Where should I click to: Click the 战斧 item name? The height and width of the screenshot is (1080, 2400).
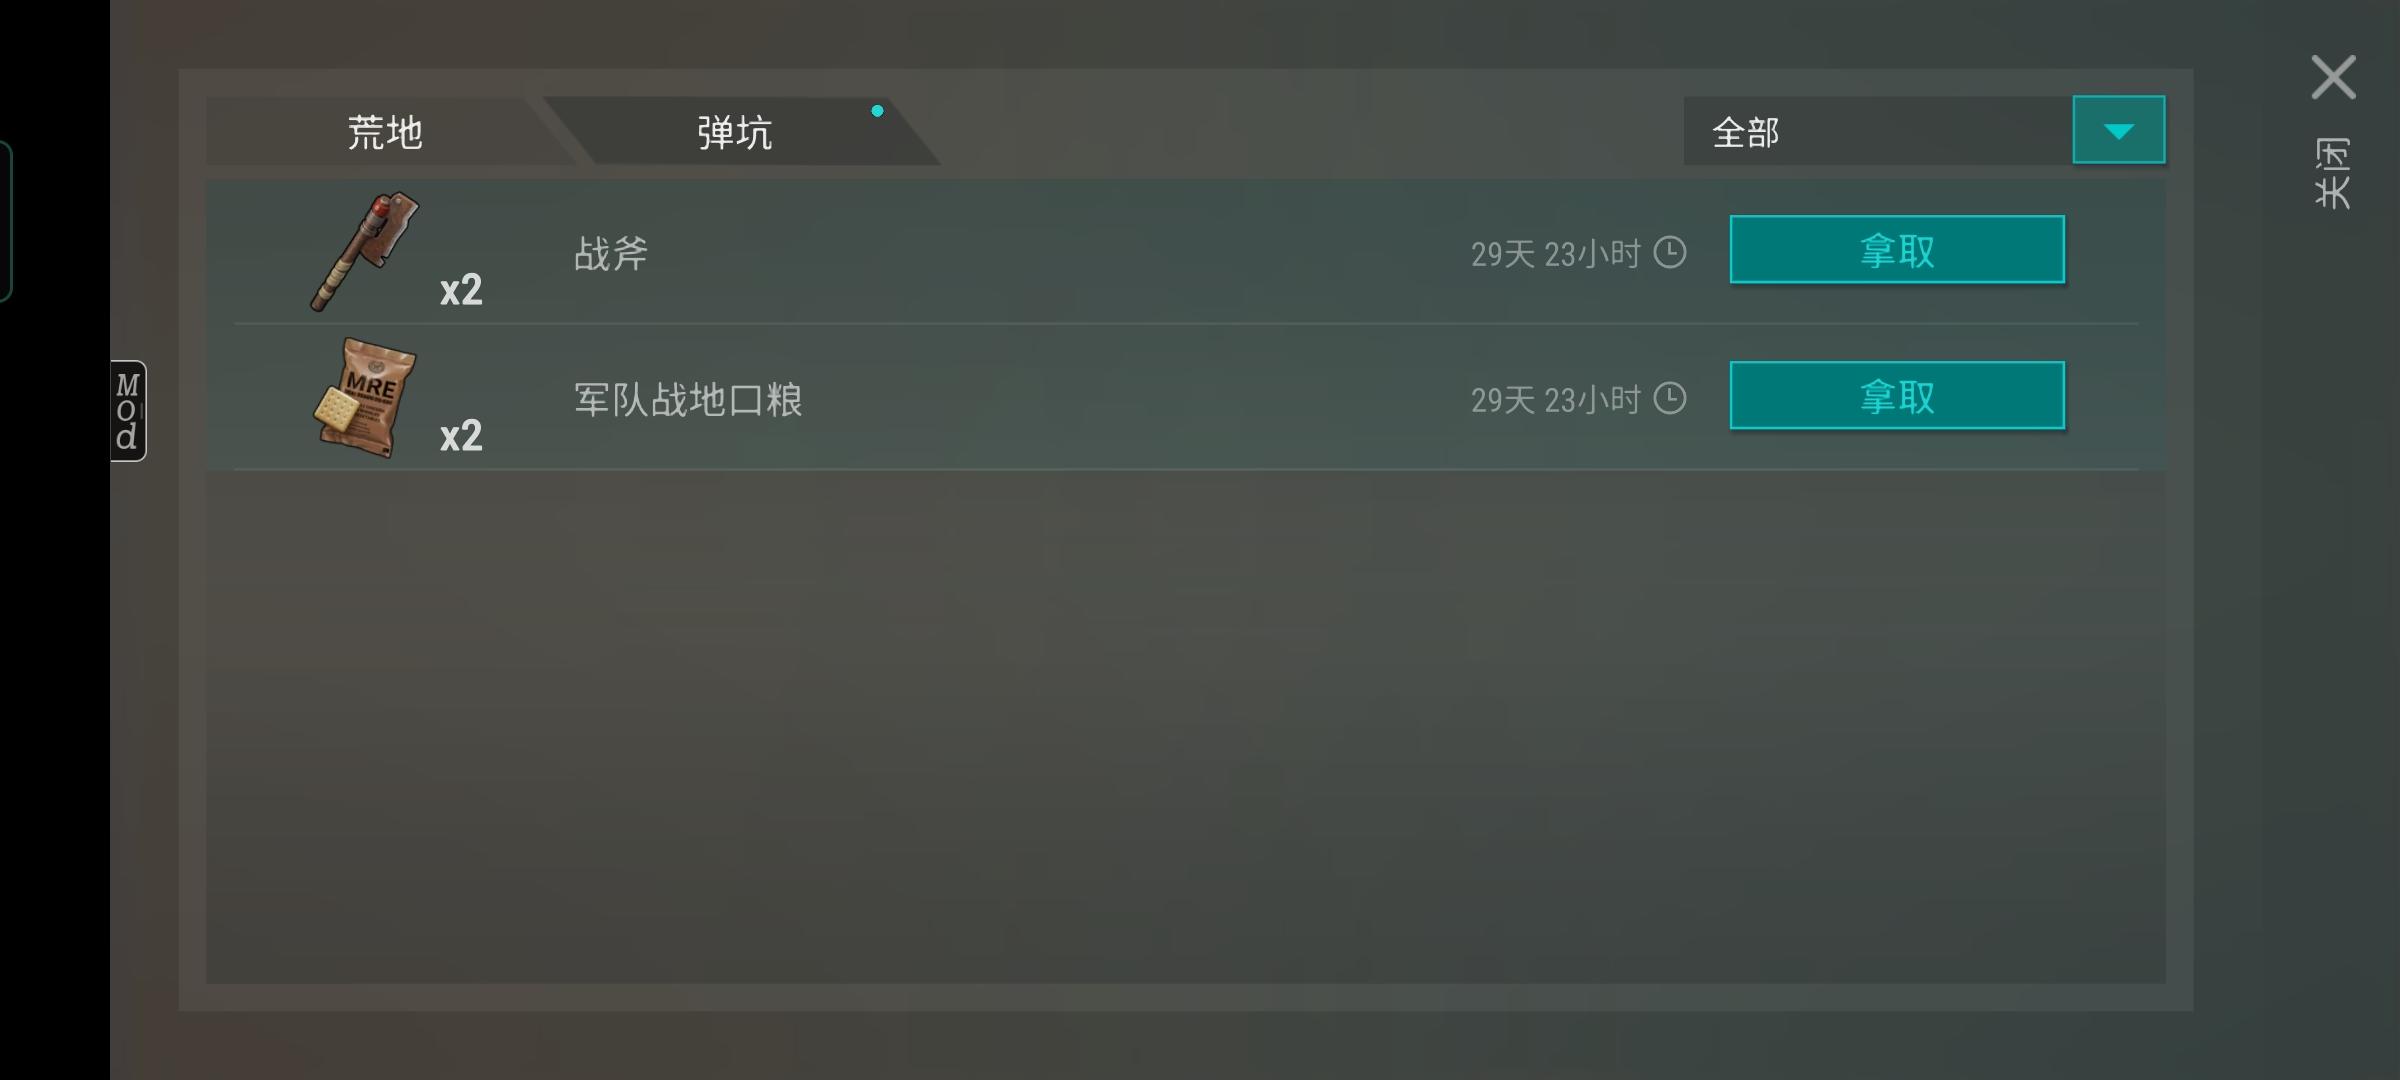[x=611, y=253]
